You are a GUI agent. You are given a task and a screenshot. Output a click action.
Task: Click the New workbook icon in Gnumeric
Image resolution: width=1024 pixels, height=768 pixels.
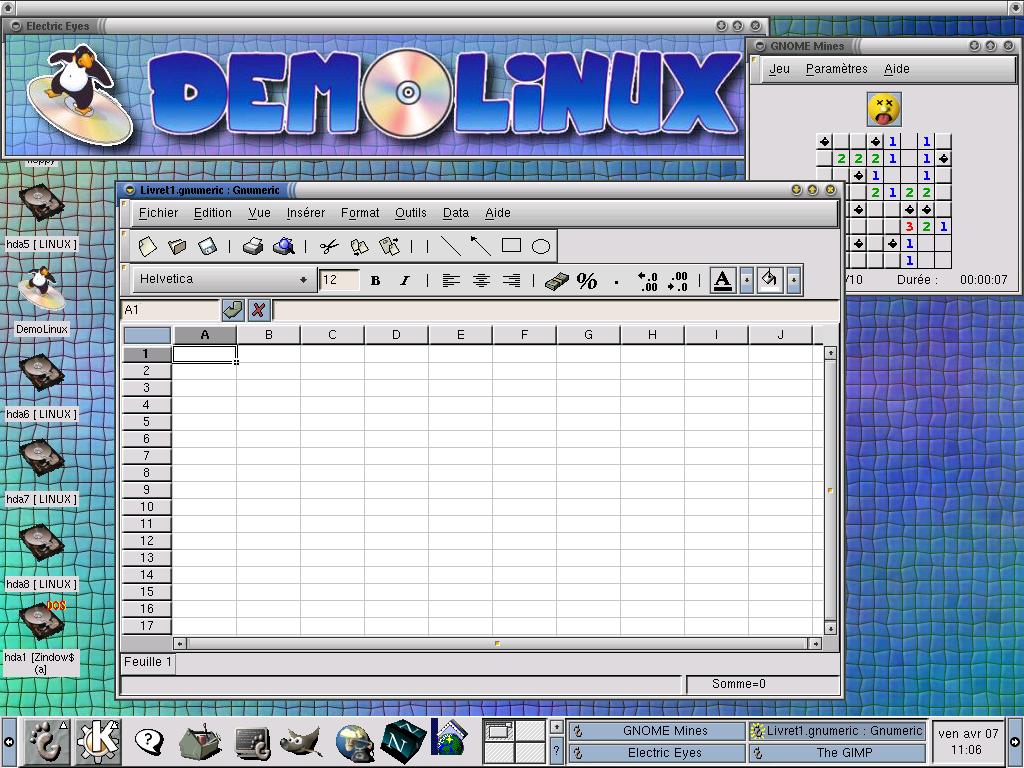pyautogui.click(x=148, y=246)
